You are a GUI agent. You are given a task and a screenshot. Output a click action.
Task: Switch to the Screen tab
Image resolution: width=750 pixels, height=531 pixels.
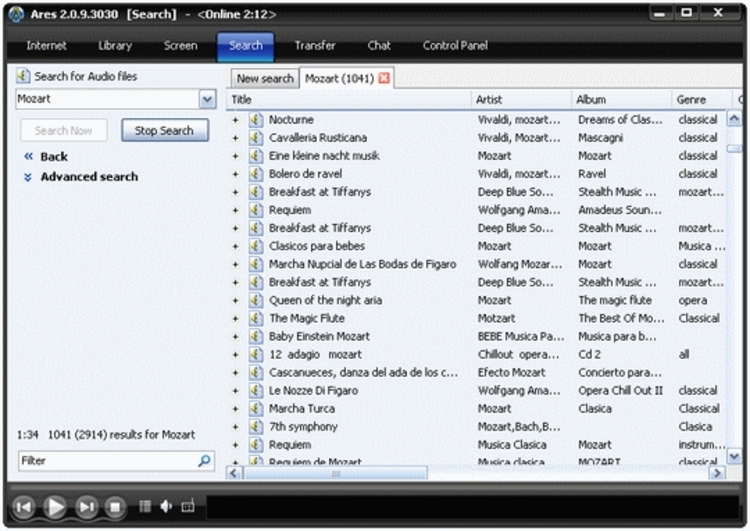[x=180, y=46]
